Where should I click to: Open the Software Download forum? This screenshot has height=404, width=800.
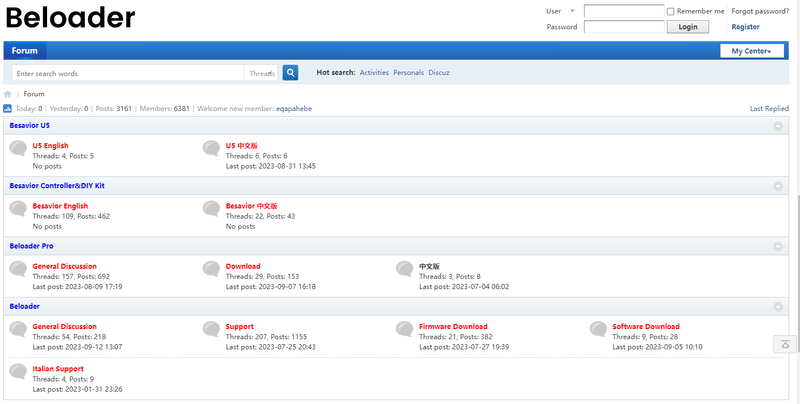pyautogui.click(x=646, y=326)
